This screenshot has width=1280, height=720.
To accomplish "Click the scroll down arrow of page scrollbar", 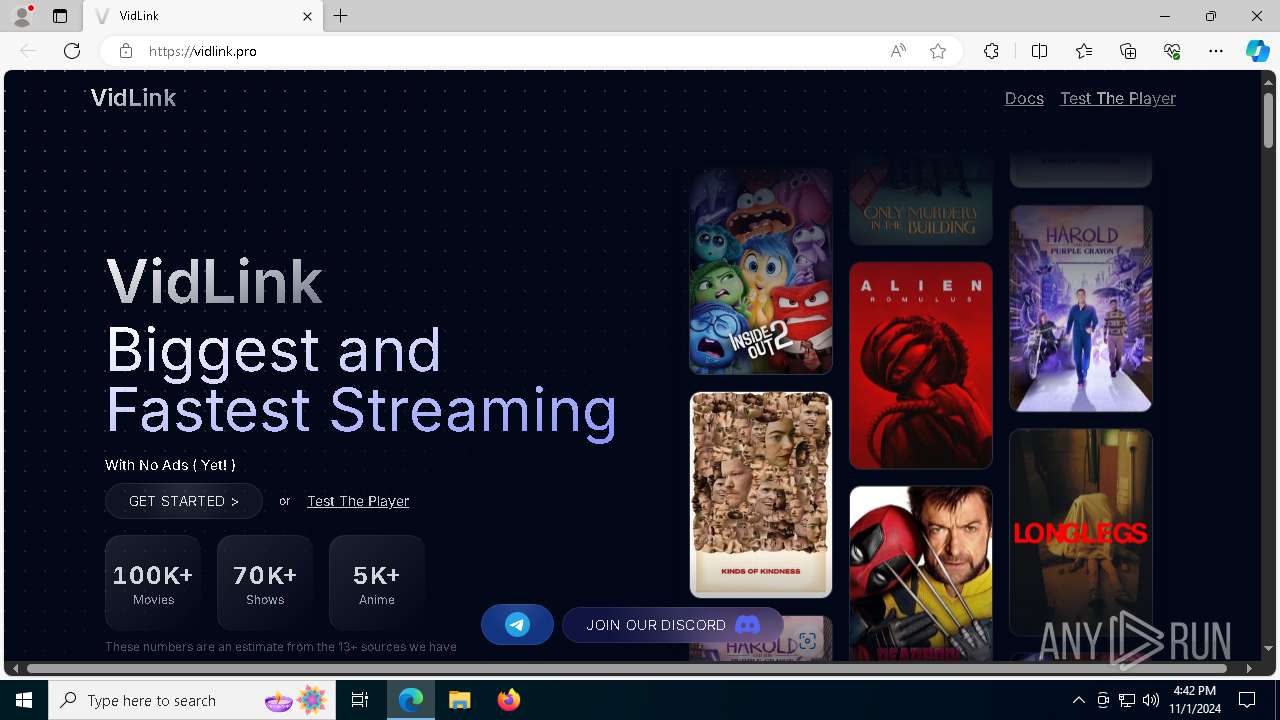I will [x=1268, y=649].
